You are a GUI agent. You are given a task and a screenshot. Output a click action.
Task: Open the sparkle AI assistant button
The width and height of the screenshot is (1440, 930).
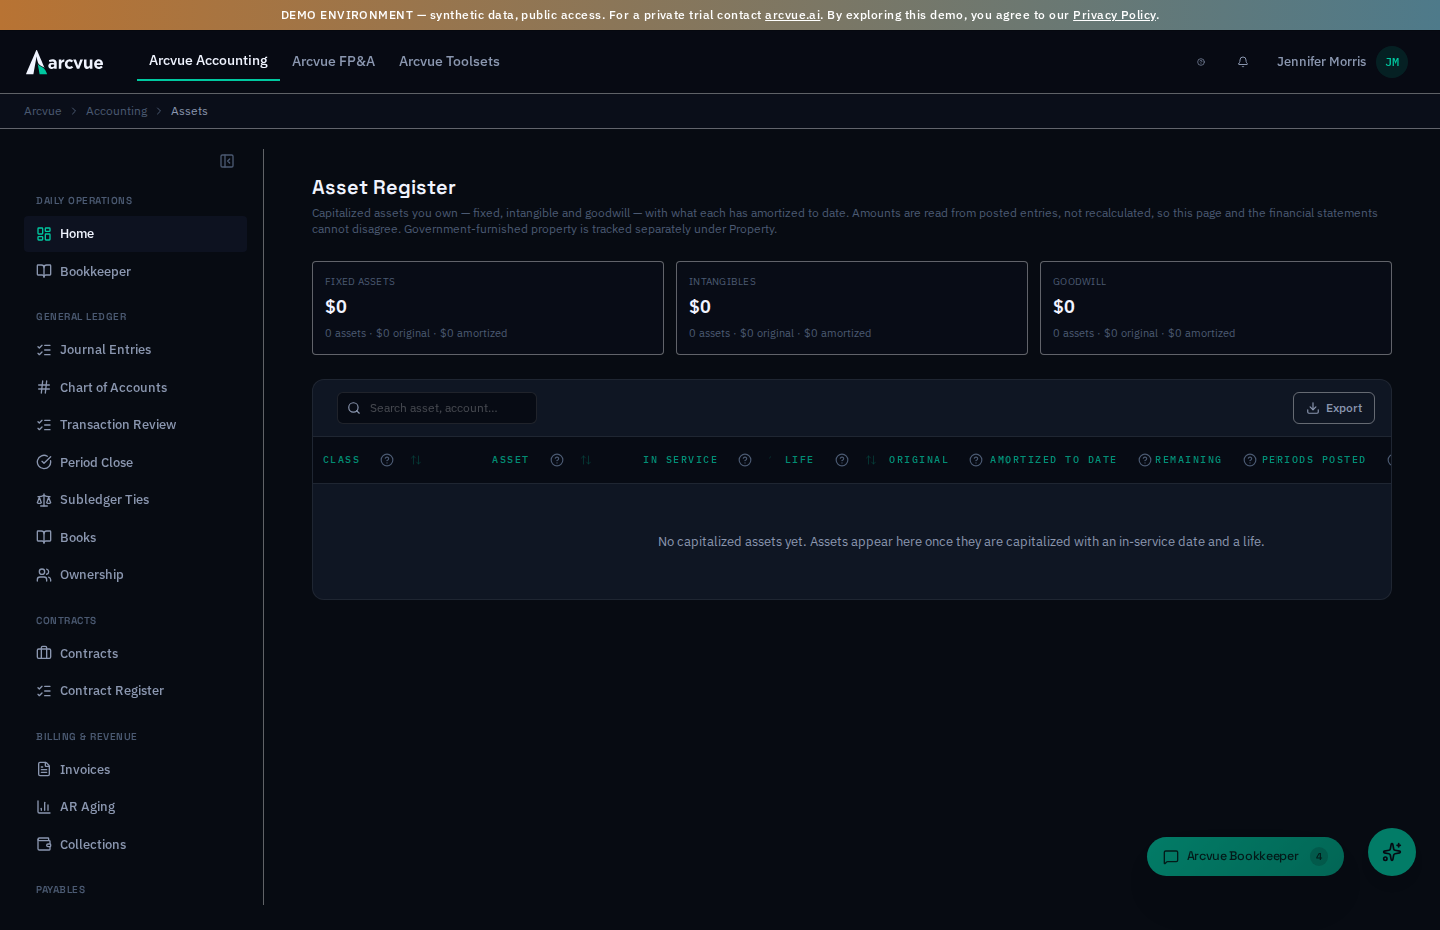click(x=1392, y=852)
